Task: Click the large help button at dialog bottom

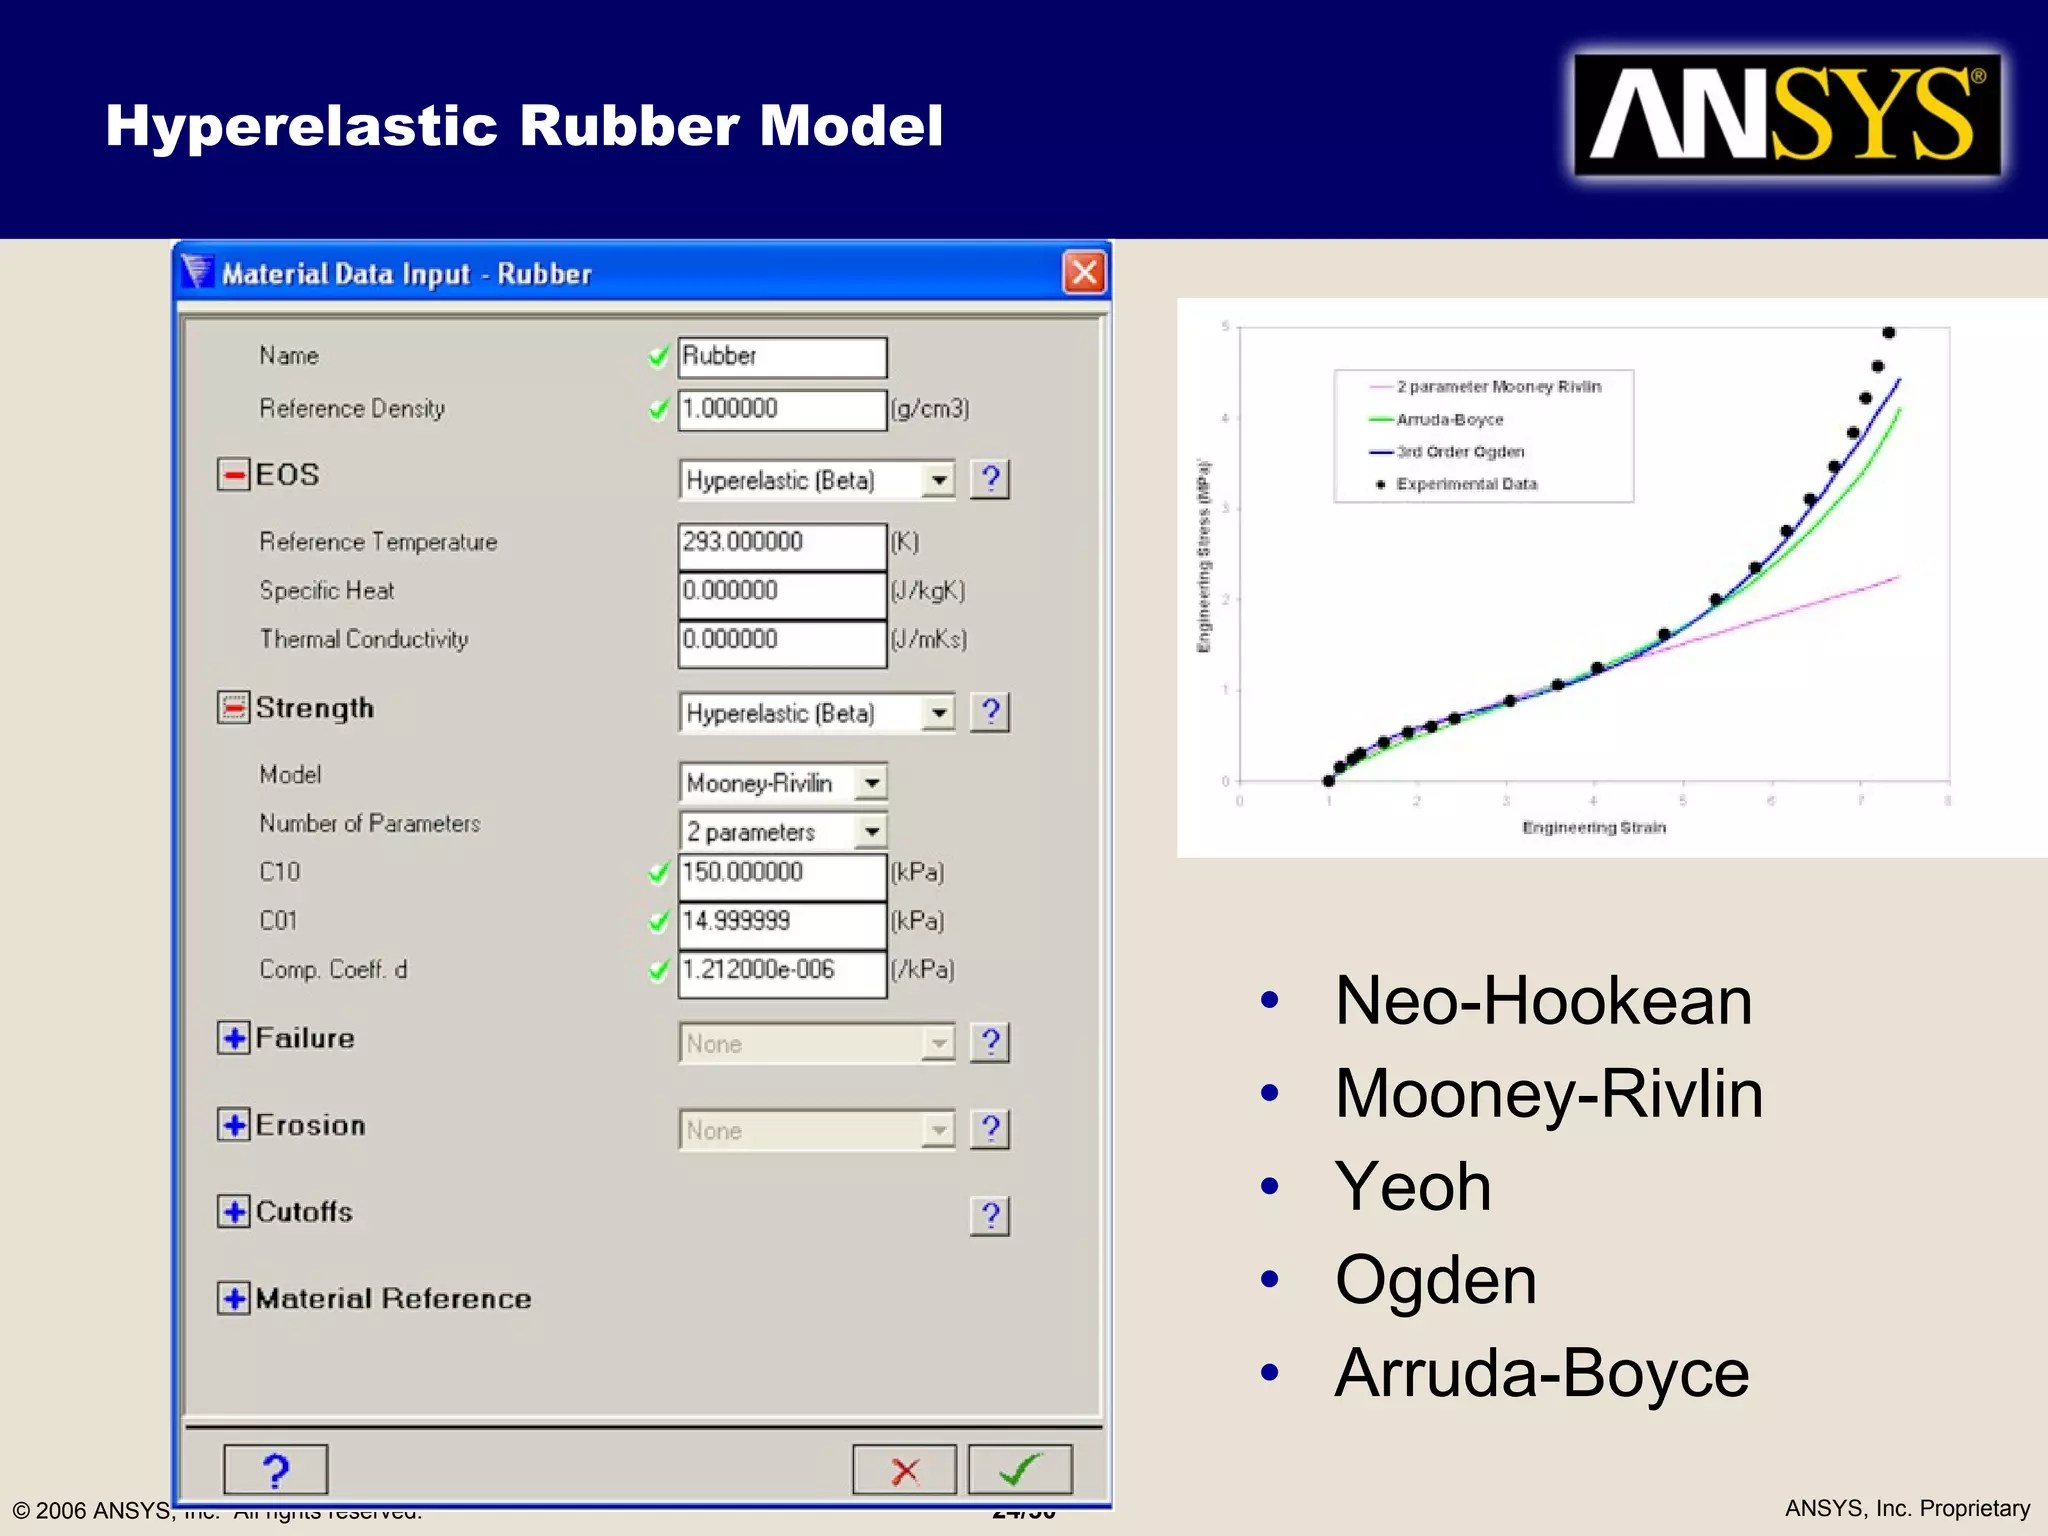Action: click(x=275, y=1470)
